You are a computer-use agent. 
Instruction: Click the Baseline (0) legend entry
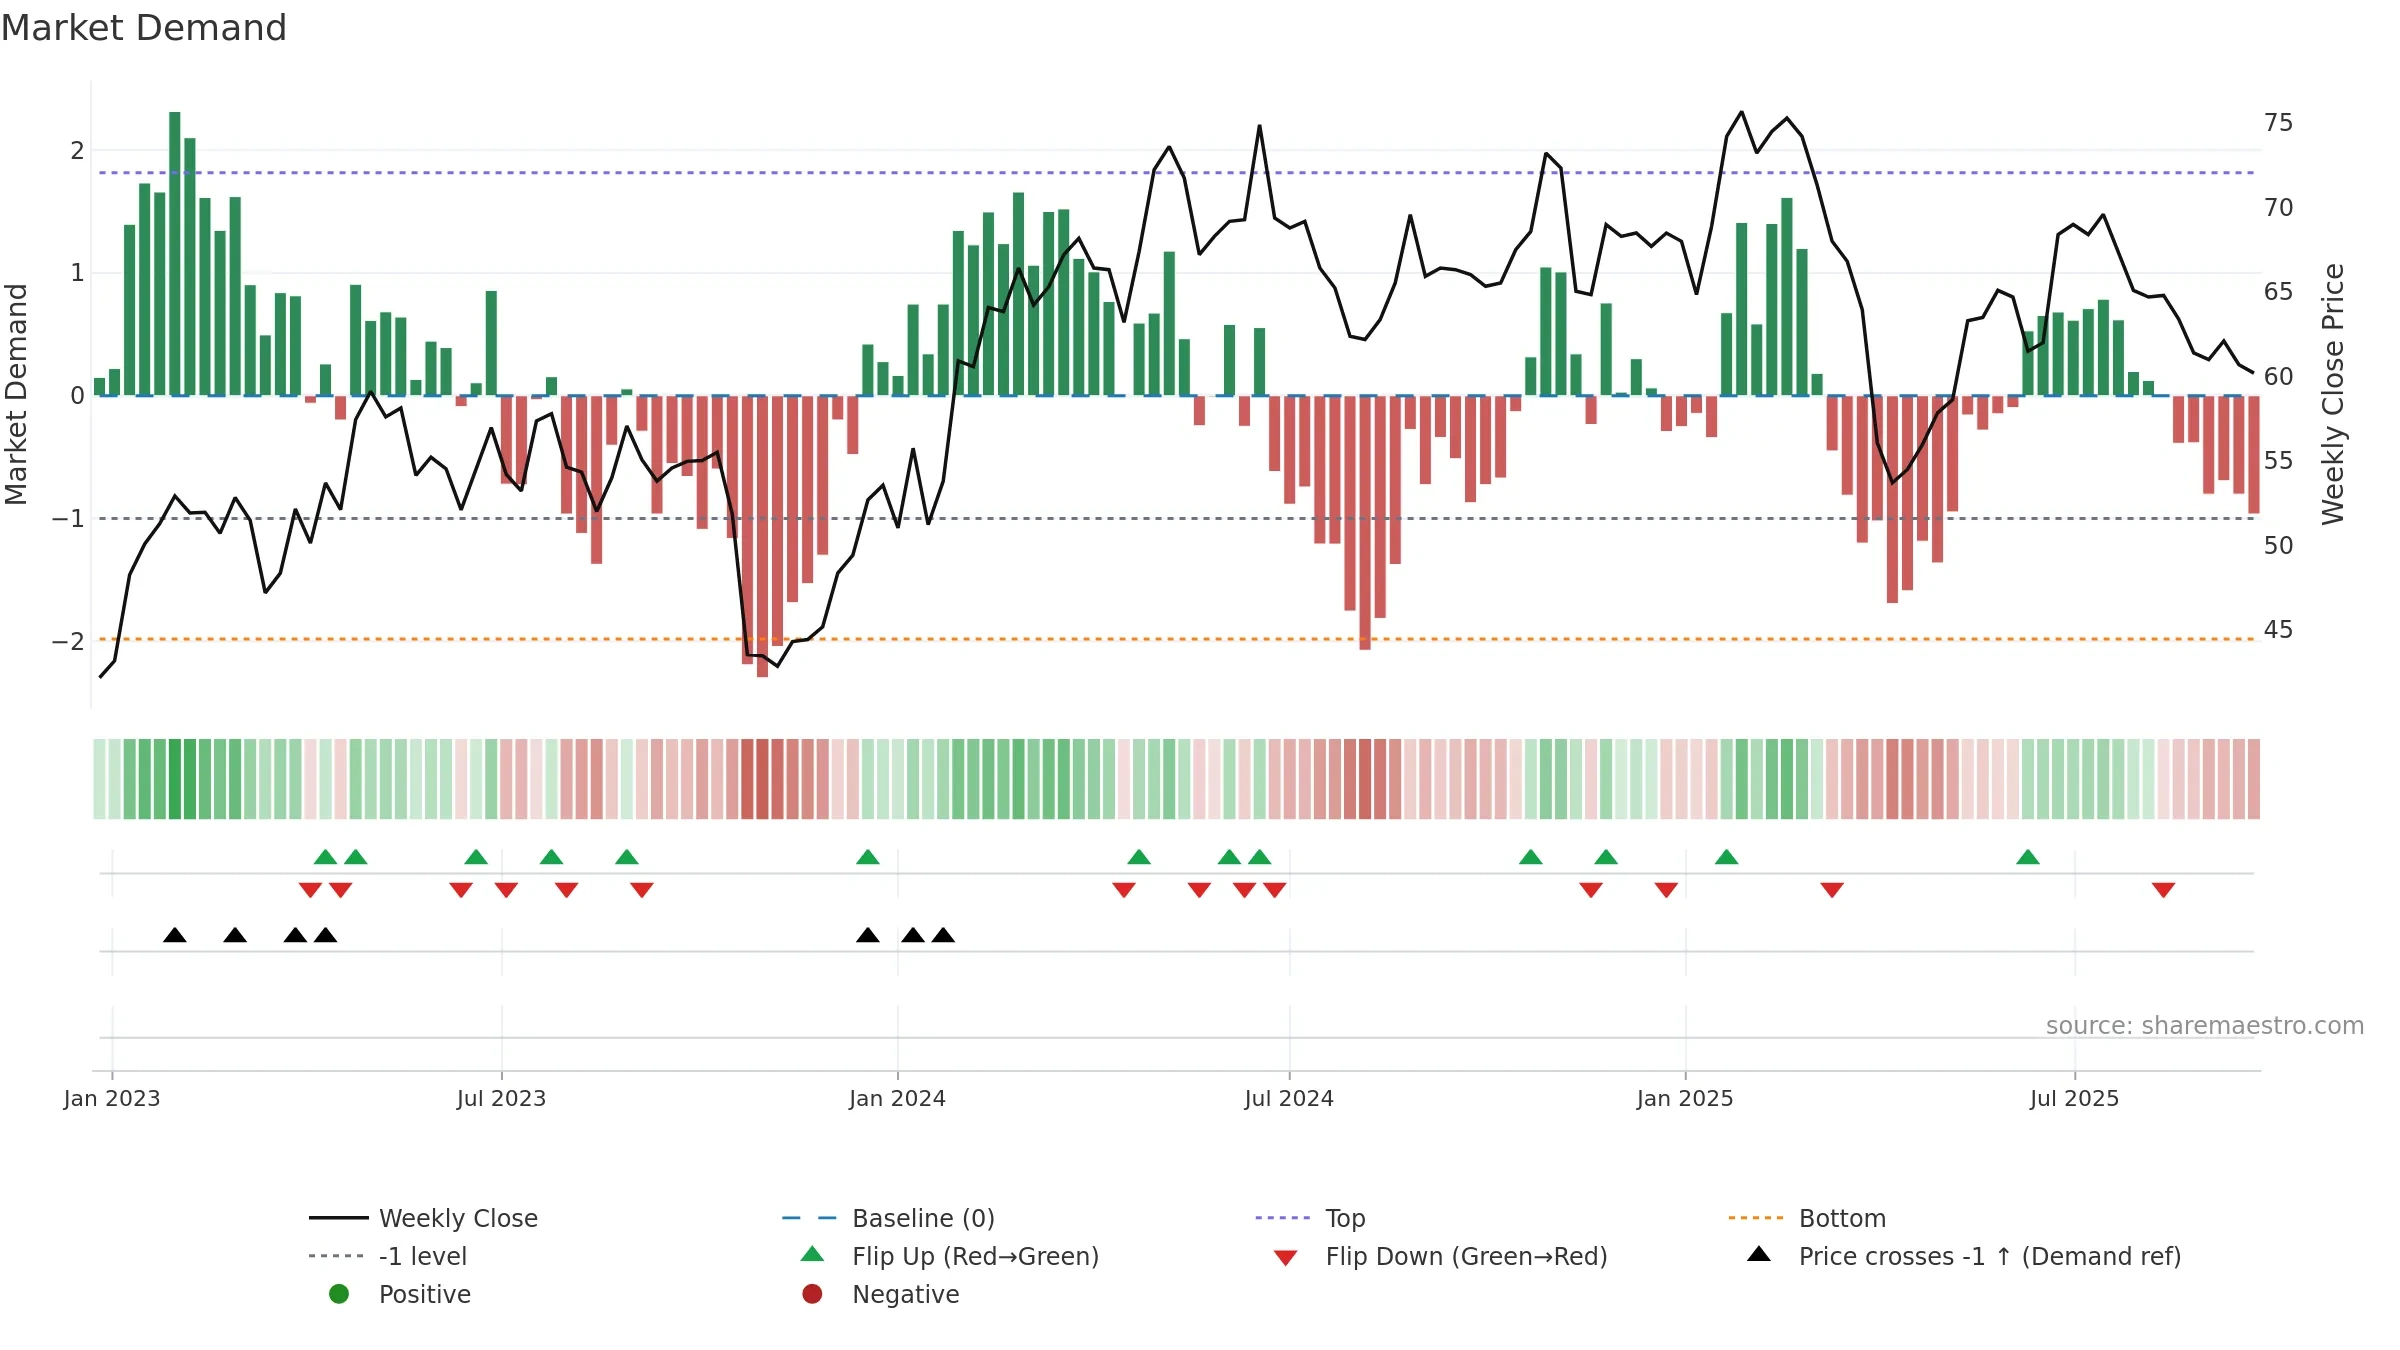point(888,1218)
